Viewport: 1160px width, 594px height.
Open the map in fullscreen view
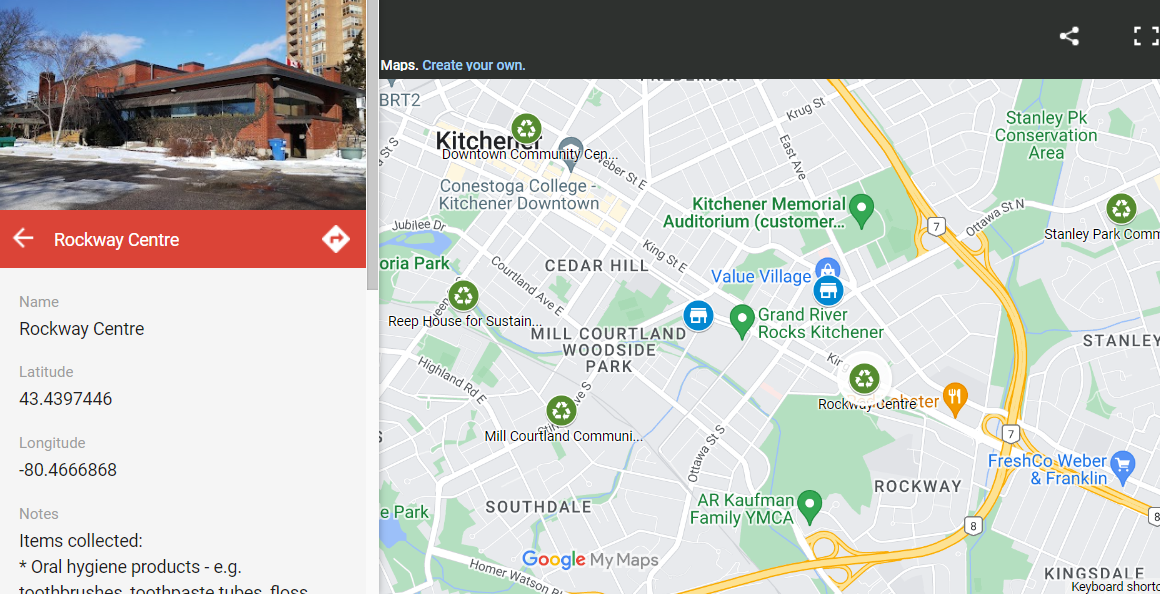pos(1146,36)
